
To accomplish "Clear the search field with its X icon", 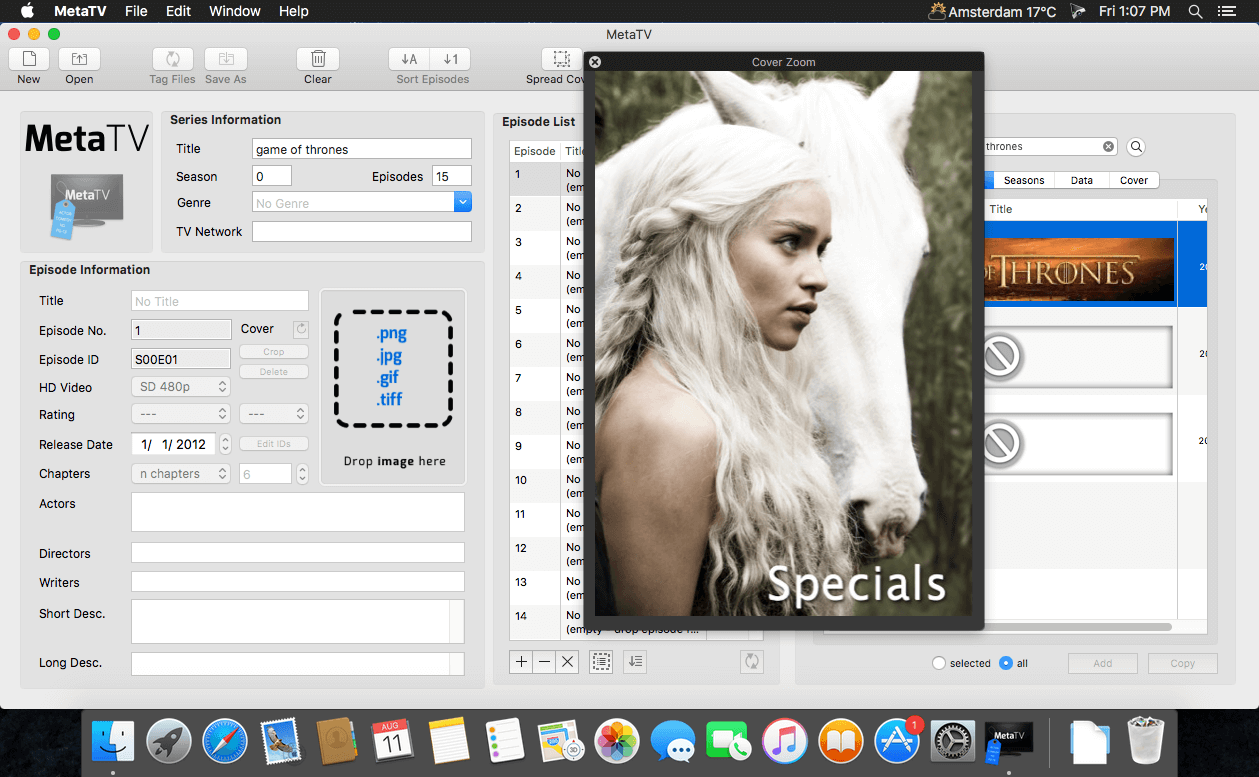I will [1108, 147].
